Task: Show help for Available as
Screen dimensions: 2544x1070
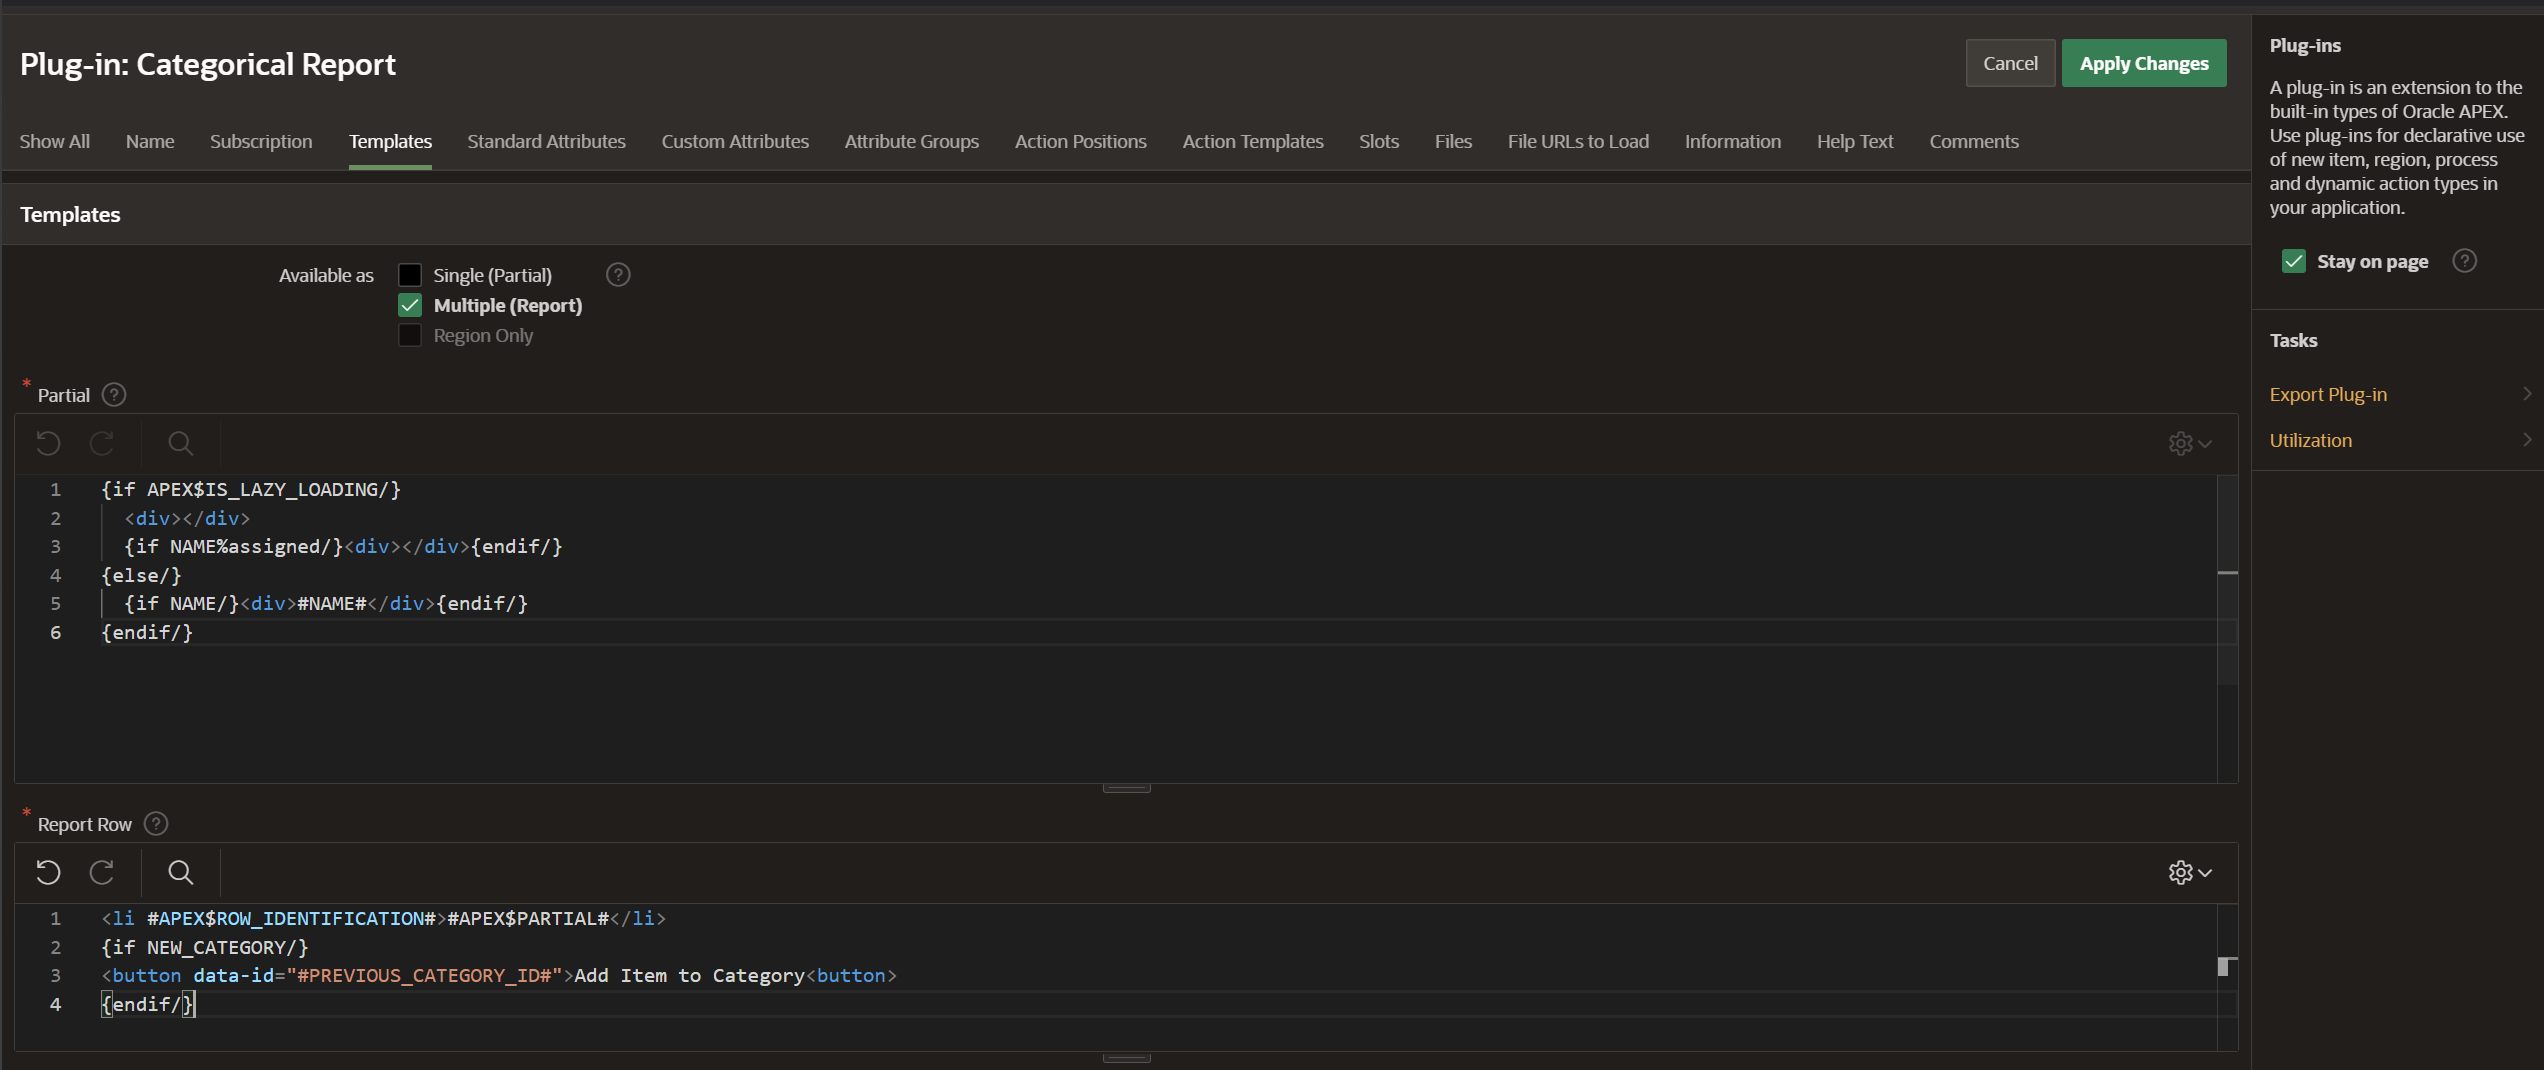Action: click(x=618, y=275)
